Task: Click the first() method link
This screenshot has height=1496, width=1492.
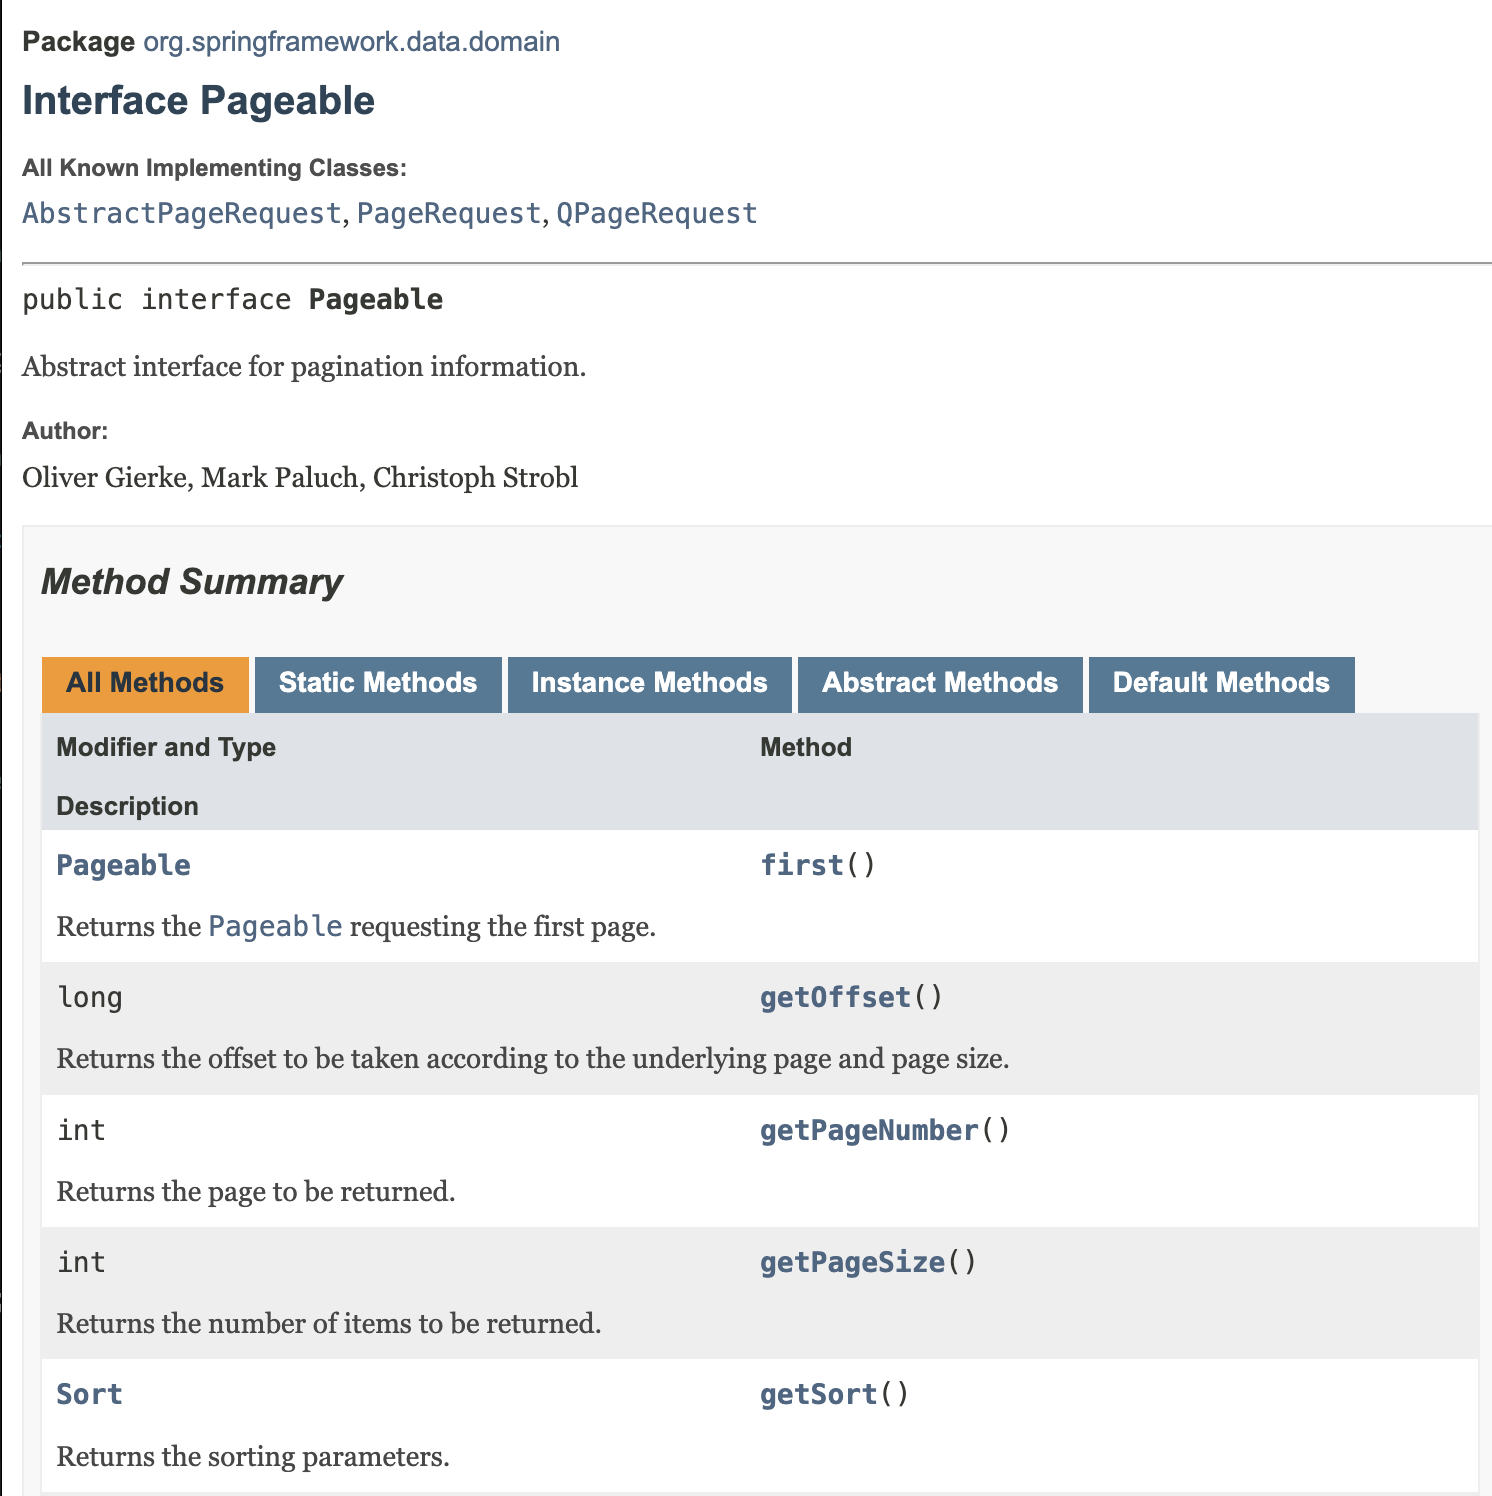Action: point(802,865)
